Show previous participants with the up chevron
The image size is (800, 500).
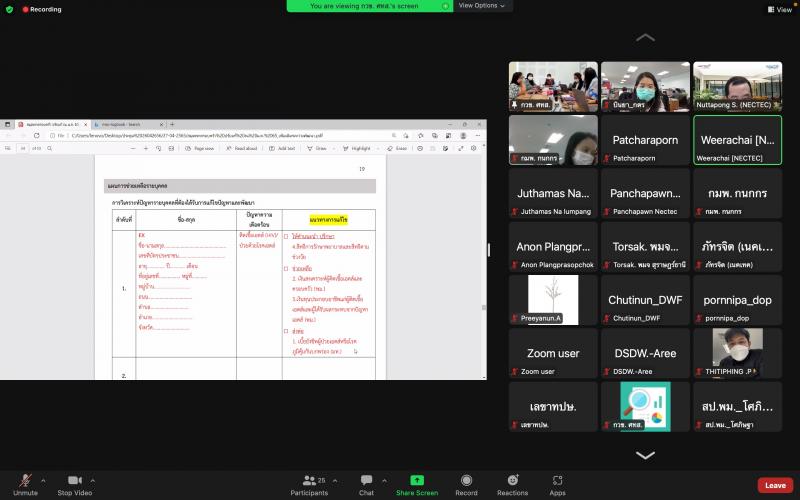point(645,37)
